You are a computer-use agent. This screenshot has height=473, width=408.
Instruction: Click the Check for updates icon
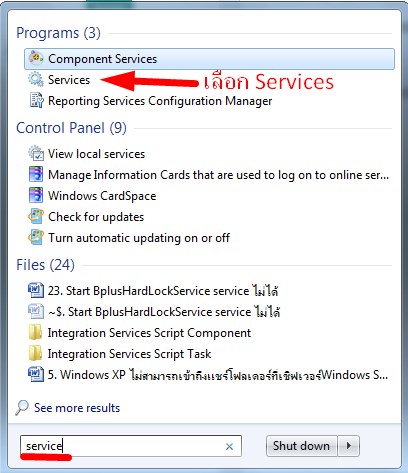pyautogui.click(x=36, y=217)
